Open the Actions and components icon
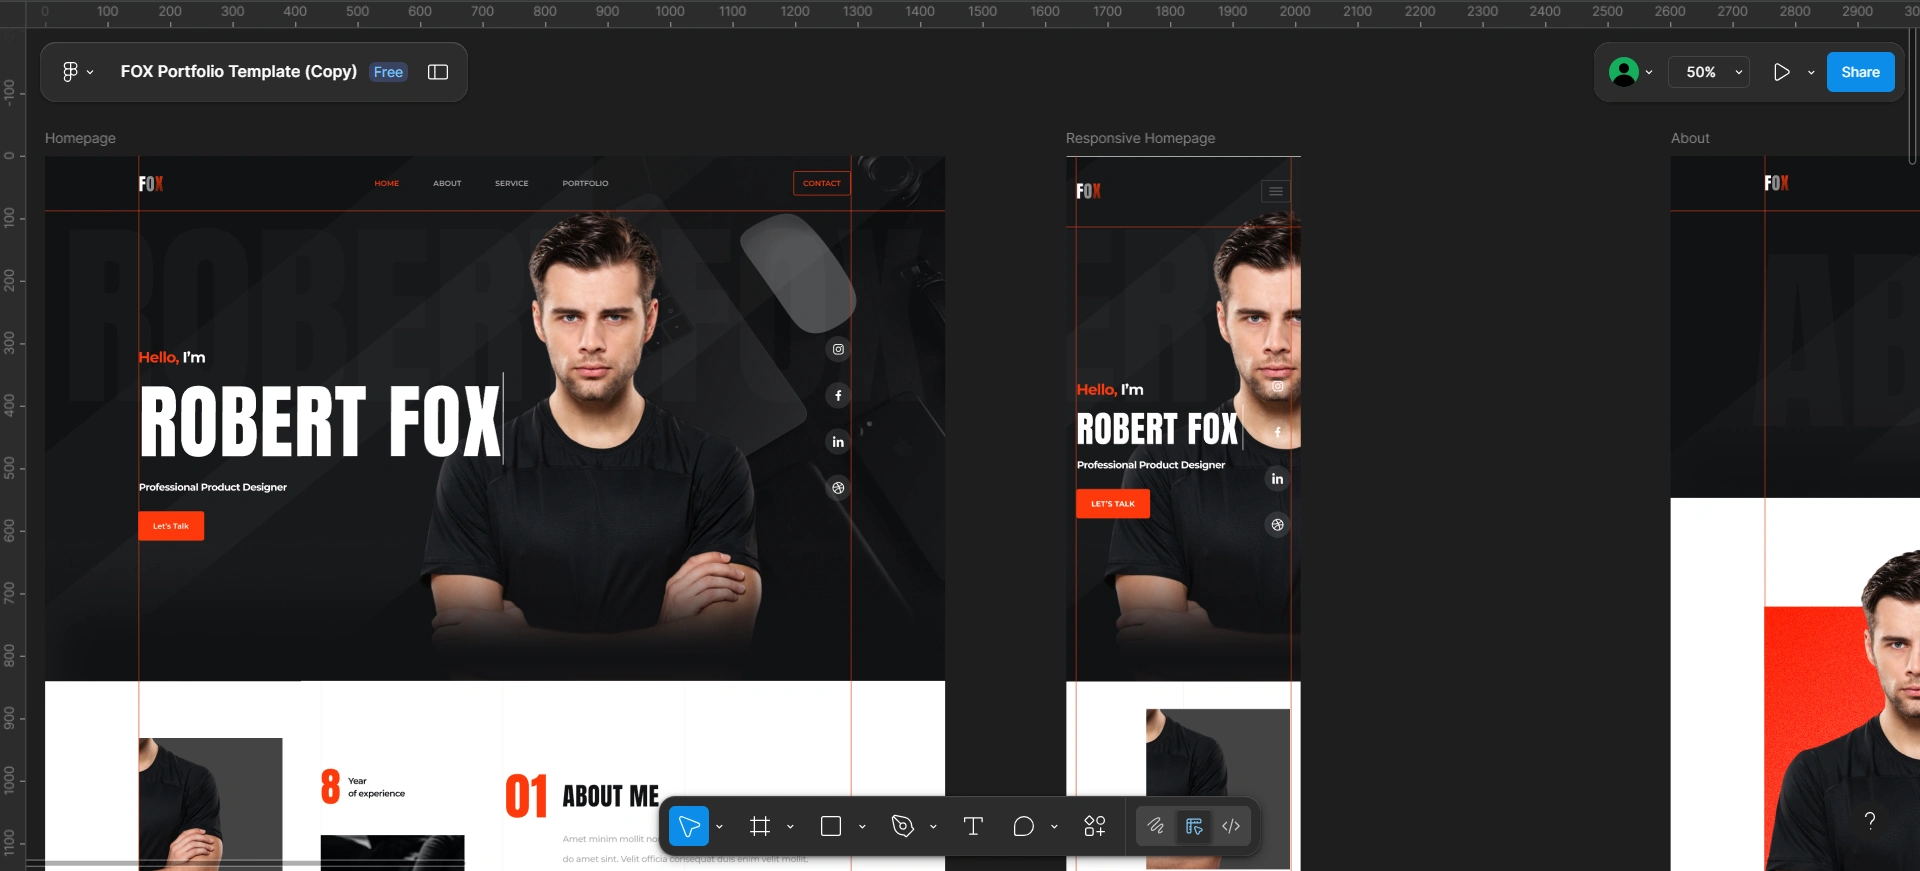This screenshot has width=1920, height=871. (1095, 826)
